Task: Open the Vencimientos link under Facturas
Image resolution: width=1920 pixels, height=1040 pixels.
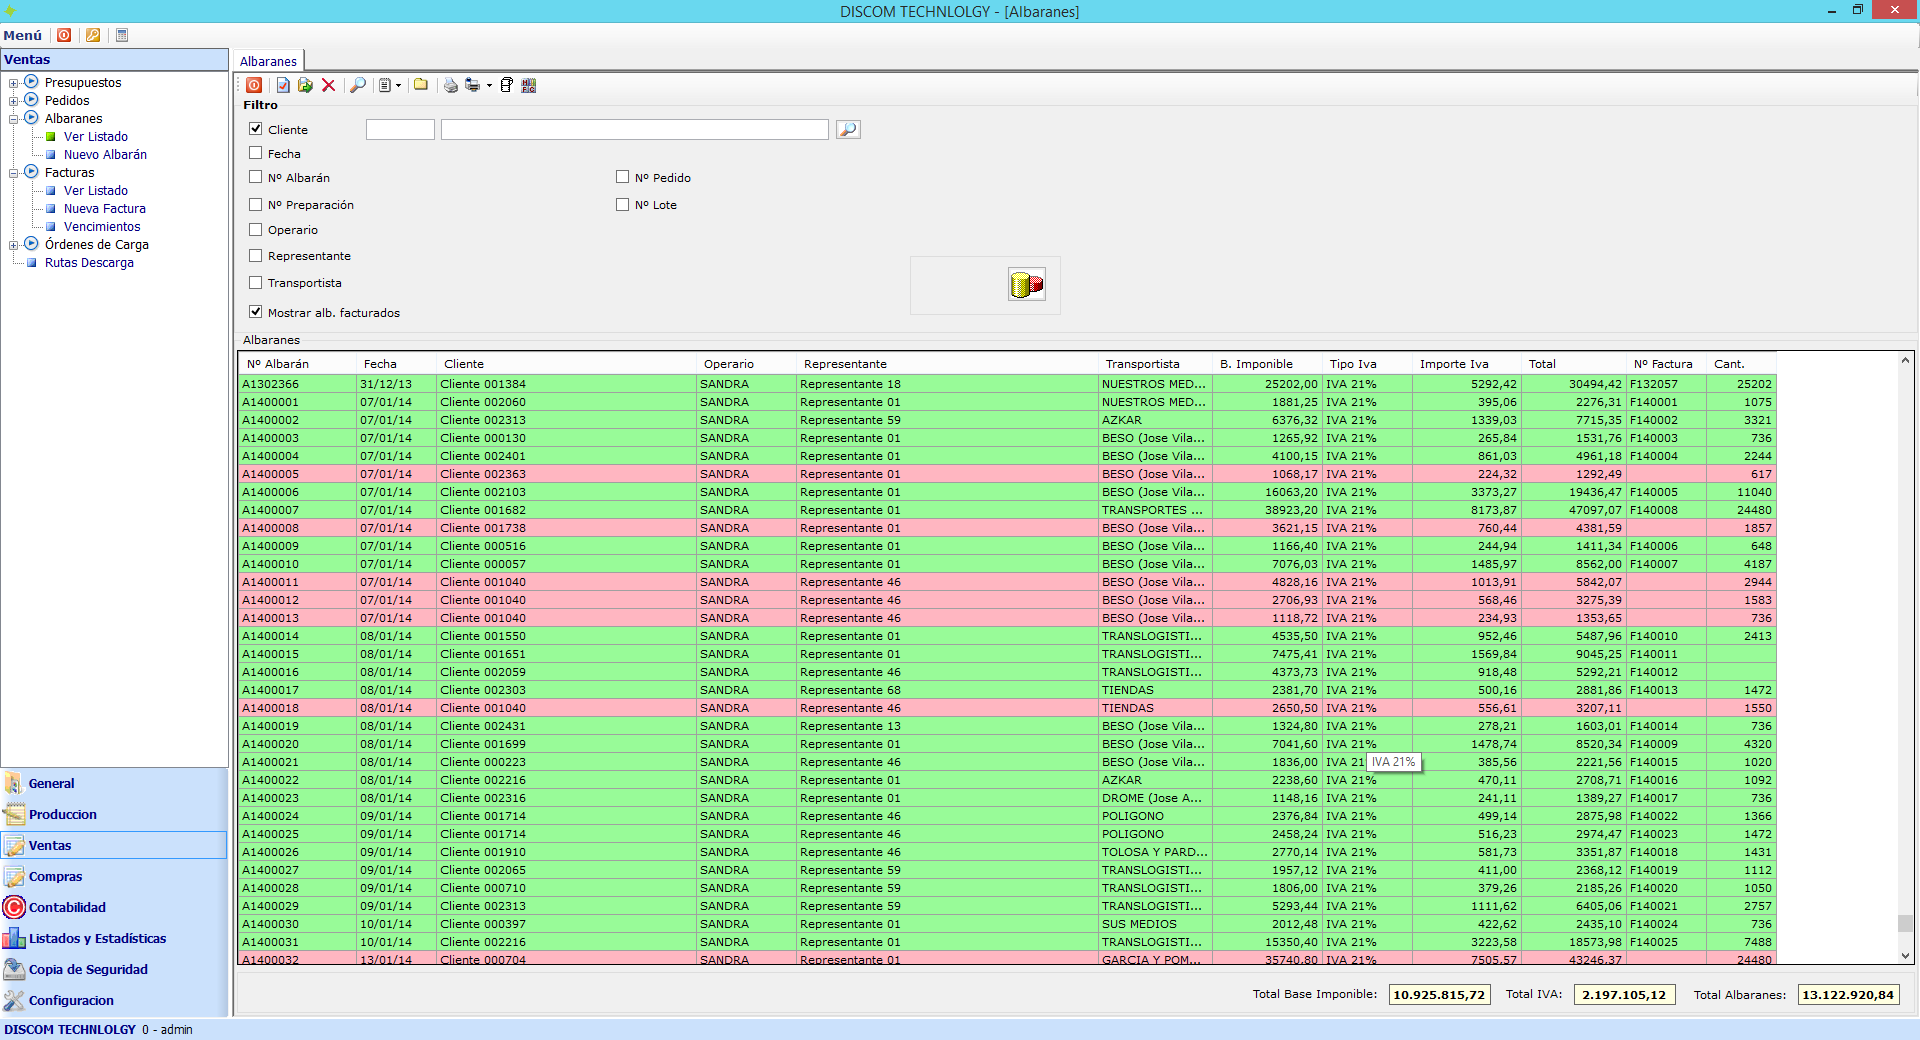Action: point(102,227)
